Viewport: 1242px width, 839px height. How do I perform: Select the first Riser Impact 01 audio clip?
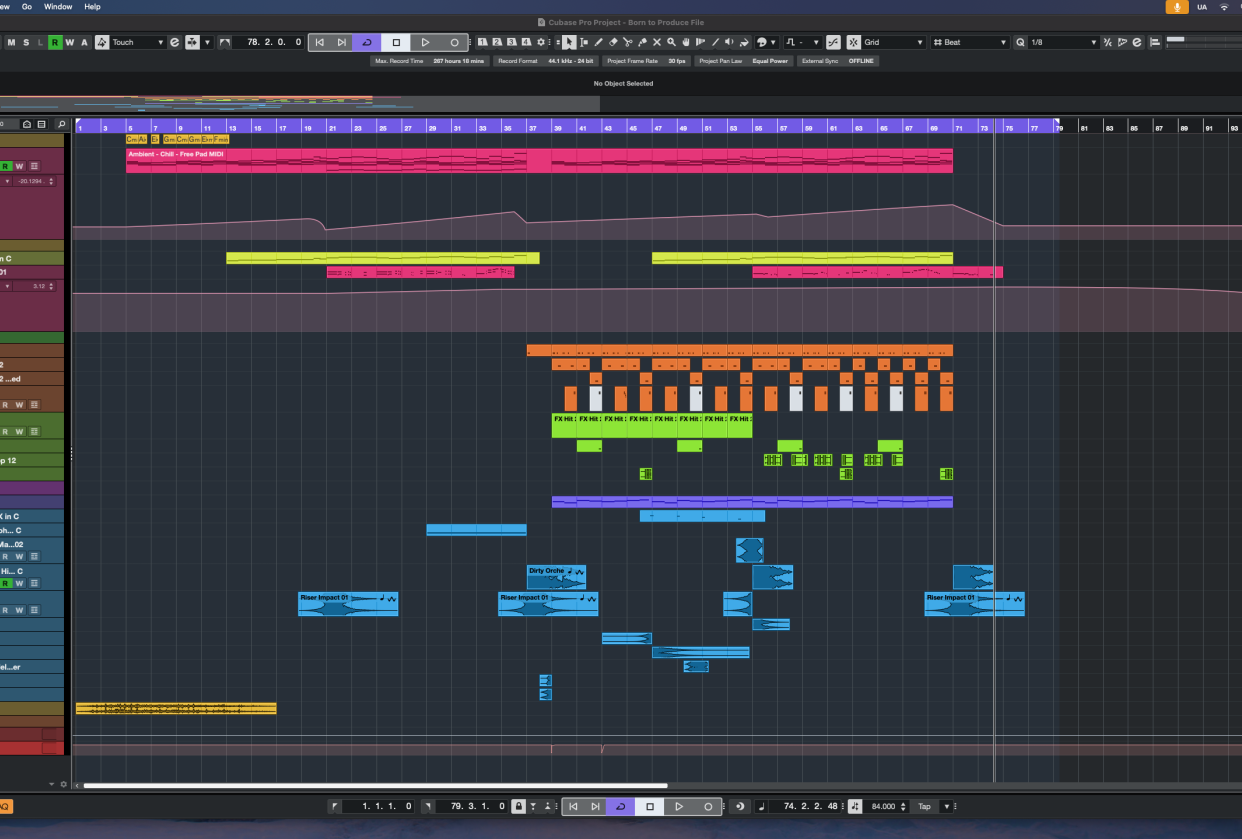click(x=348, y=603)
